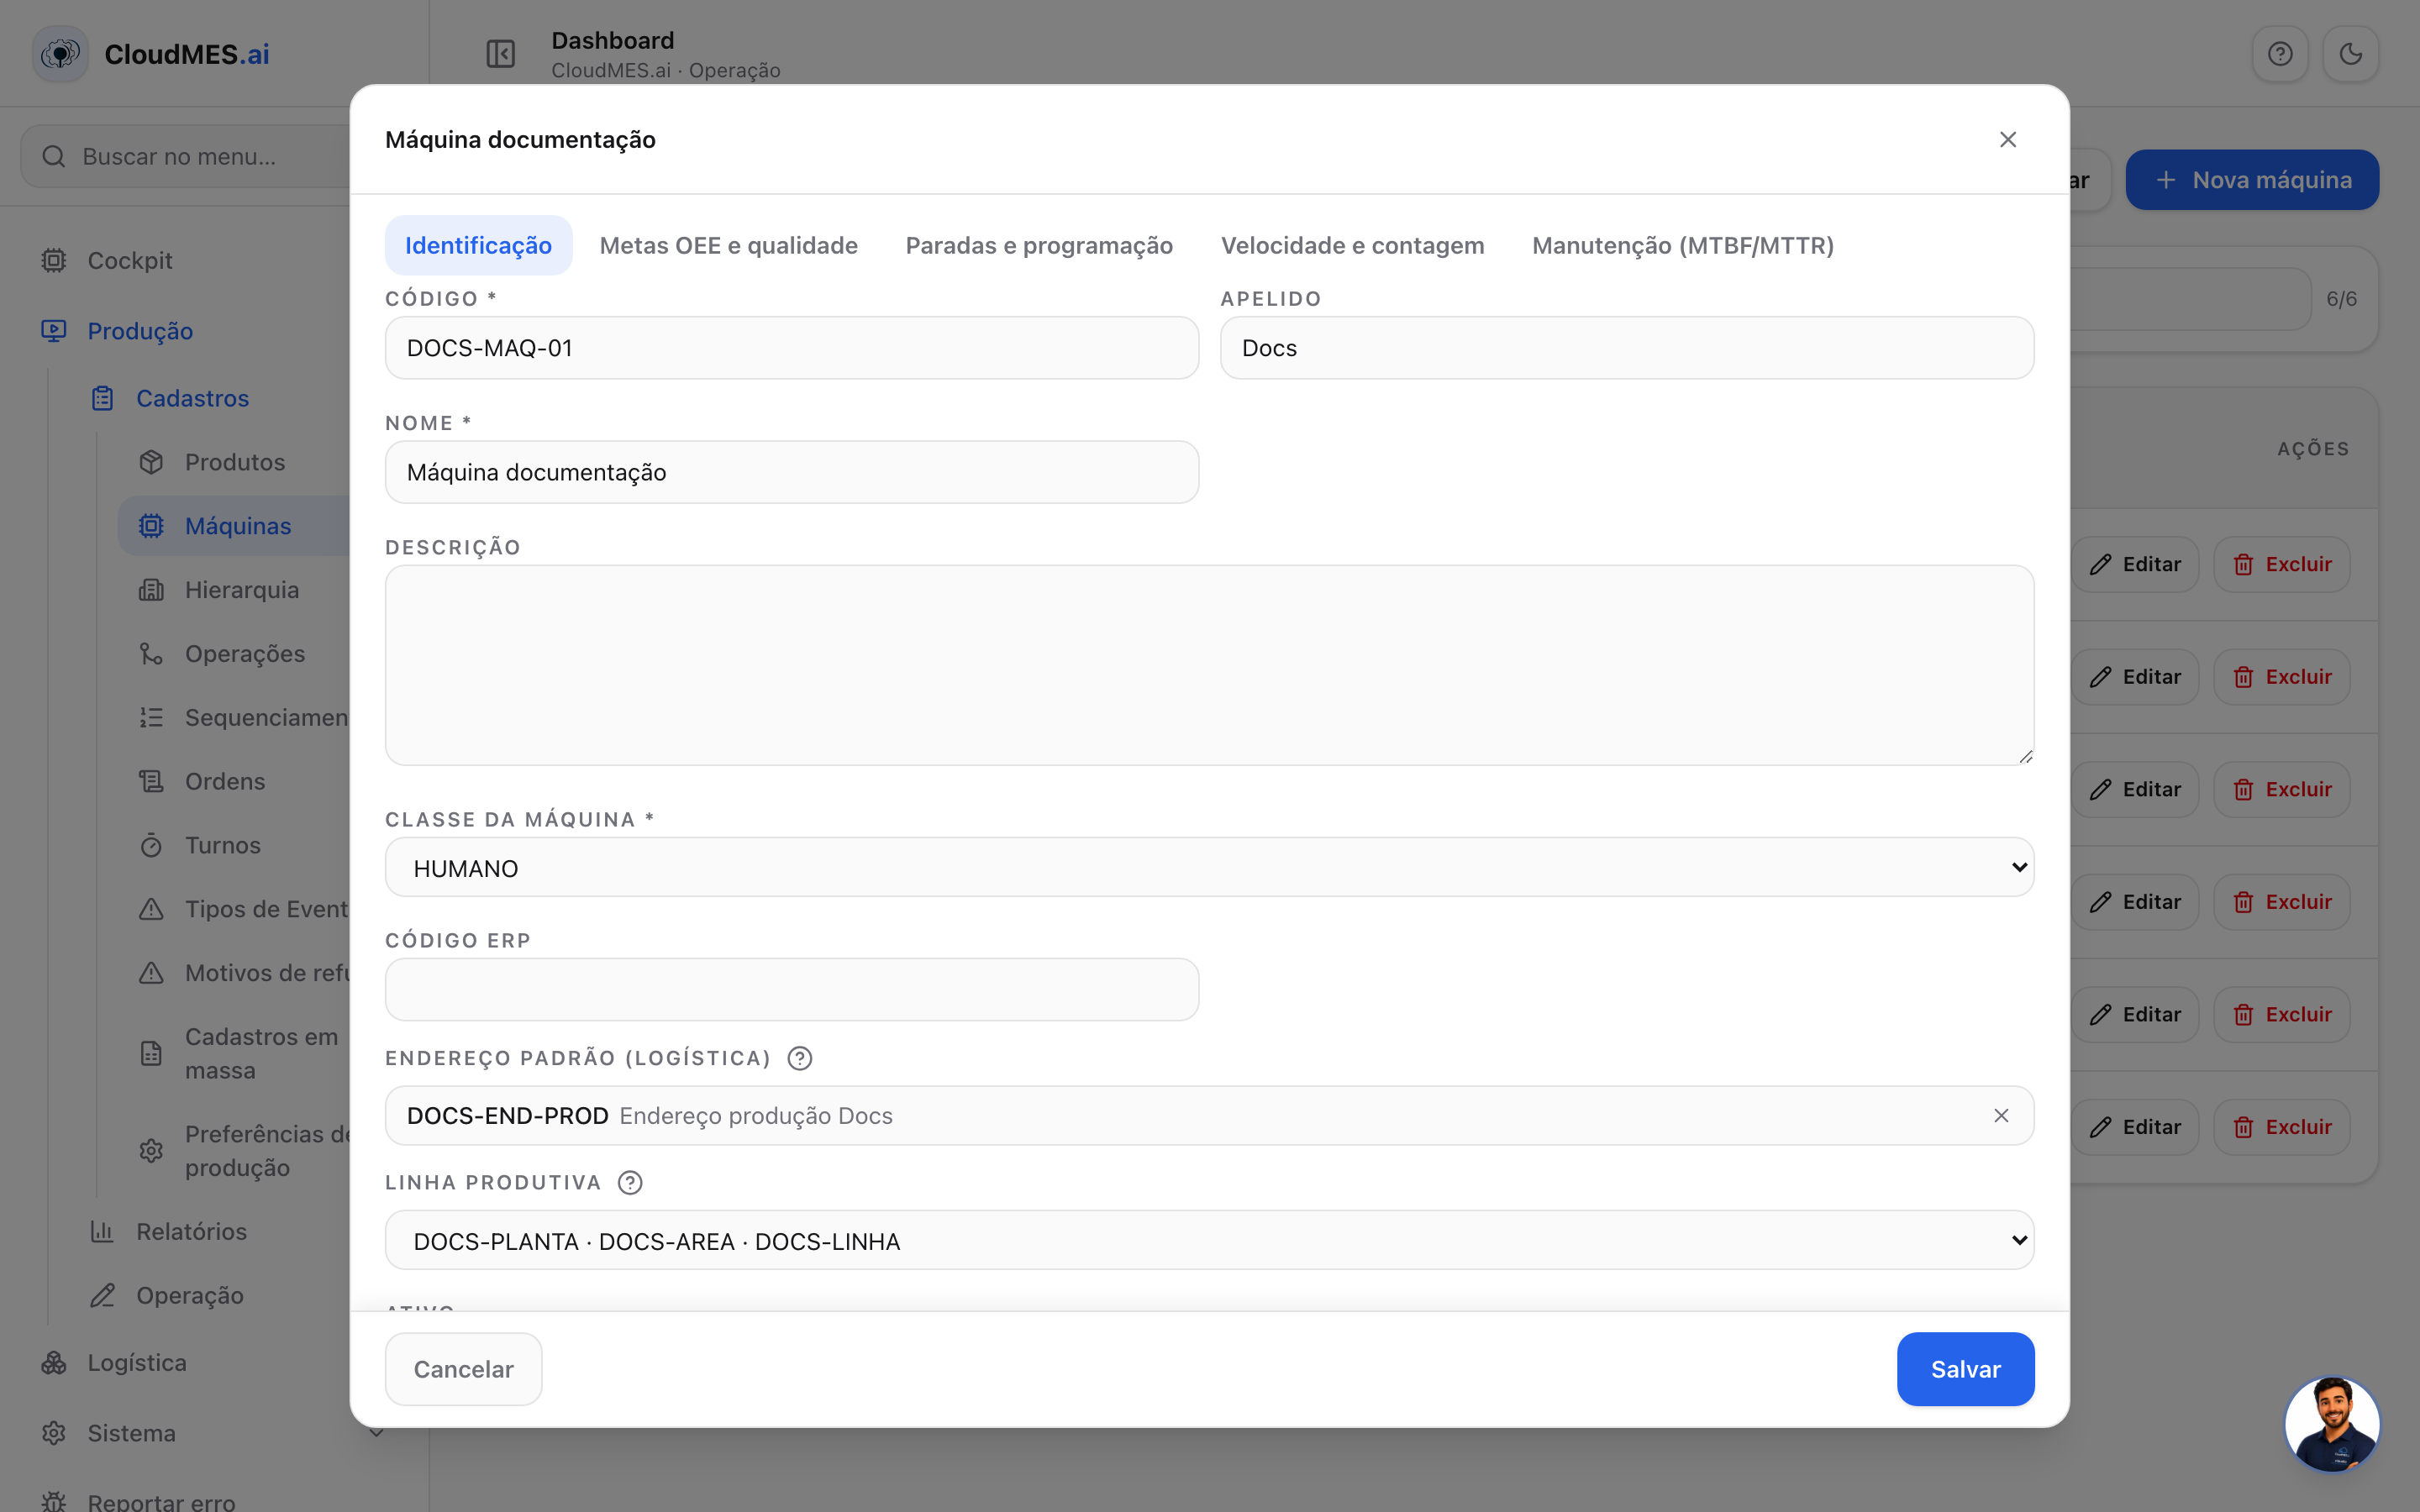
Task: Focus the Código ERP input field
Action: pos(792,989)
